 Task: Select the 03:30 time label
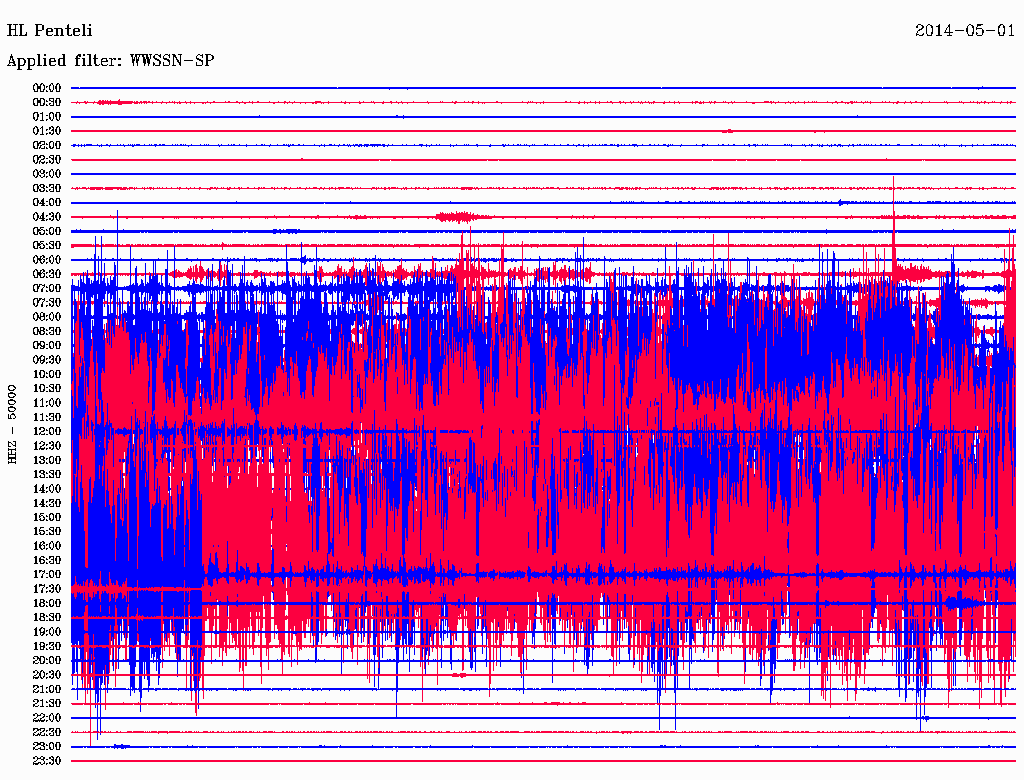coord(47,188)
